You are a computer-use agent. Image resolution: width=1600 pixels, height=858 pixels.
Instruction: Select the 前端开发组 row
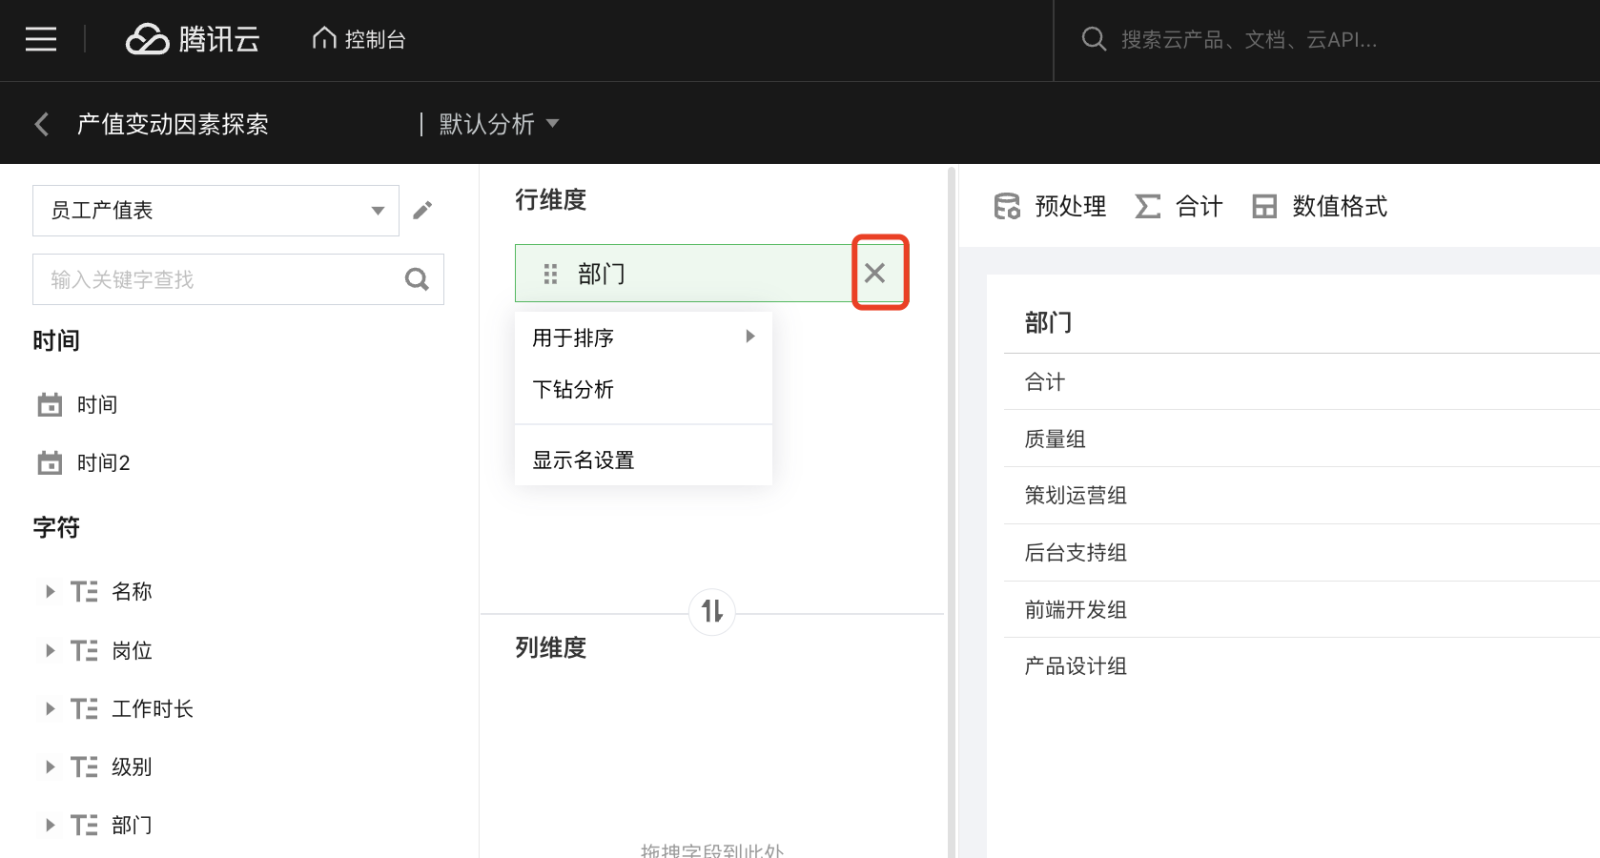pos(1302,609)
